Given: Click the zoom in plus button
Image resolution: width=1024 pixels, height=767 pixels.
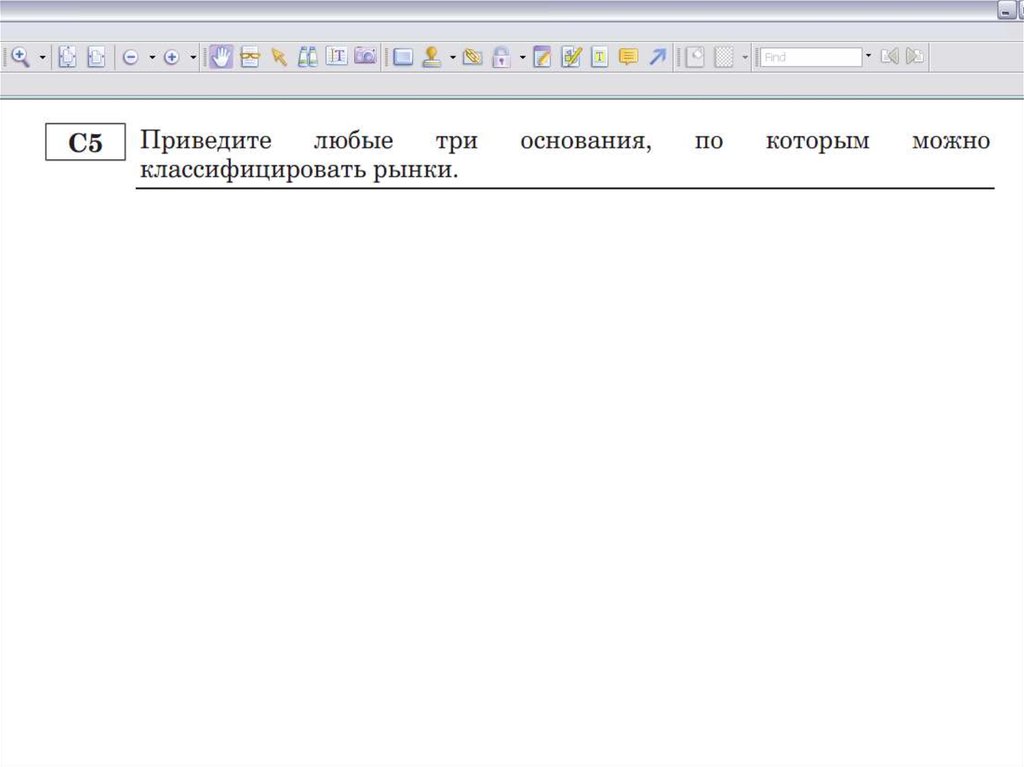Looking at the screenshot, I should click(171, 57).
